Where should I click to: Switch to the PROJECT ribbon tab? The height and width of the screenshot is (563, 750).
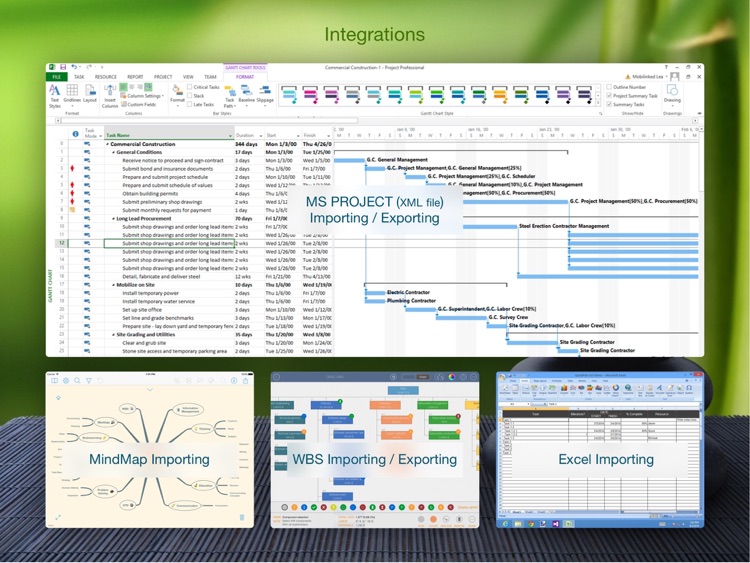coord(163,77)
